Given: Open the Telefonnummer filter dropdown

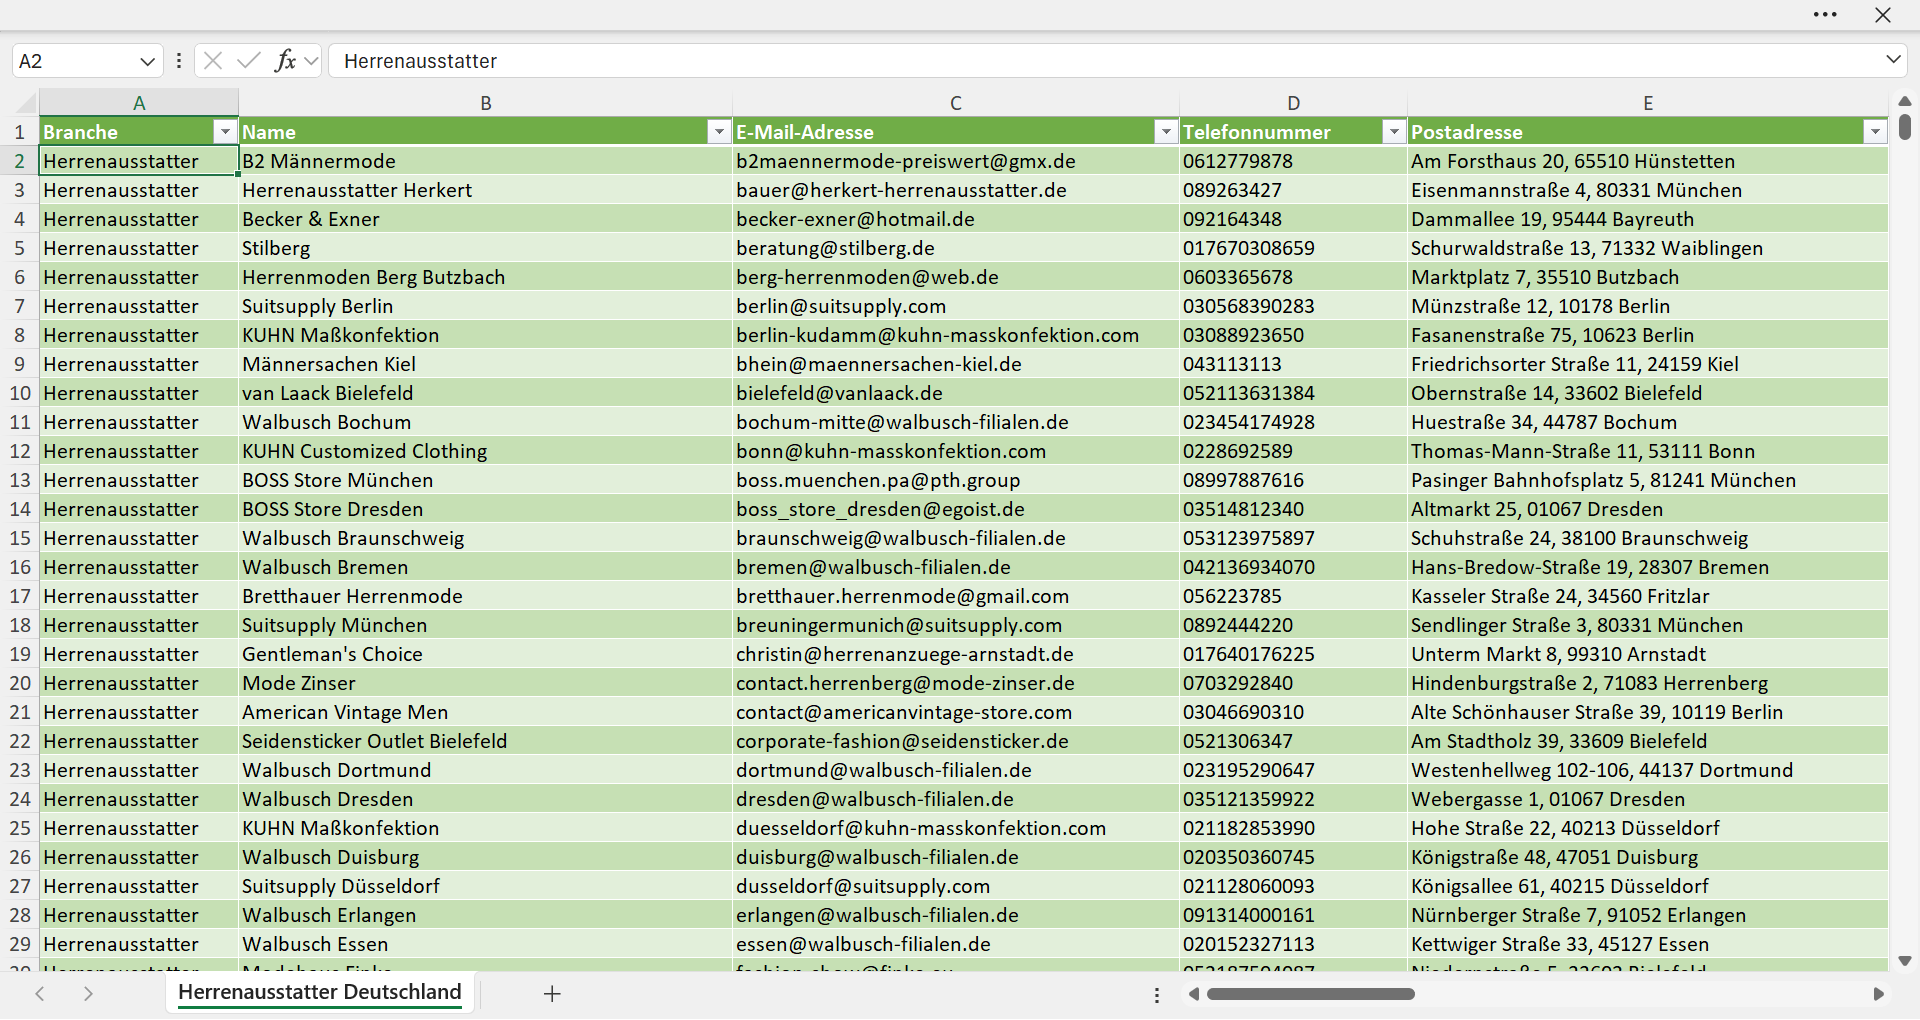Looking at the screenshot, I should point(1394,132).
